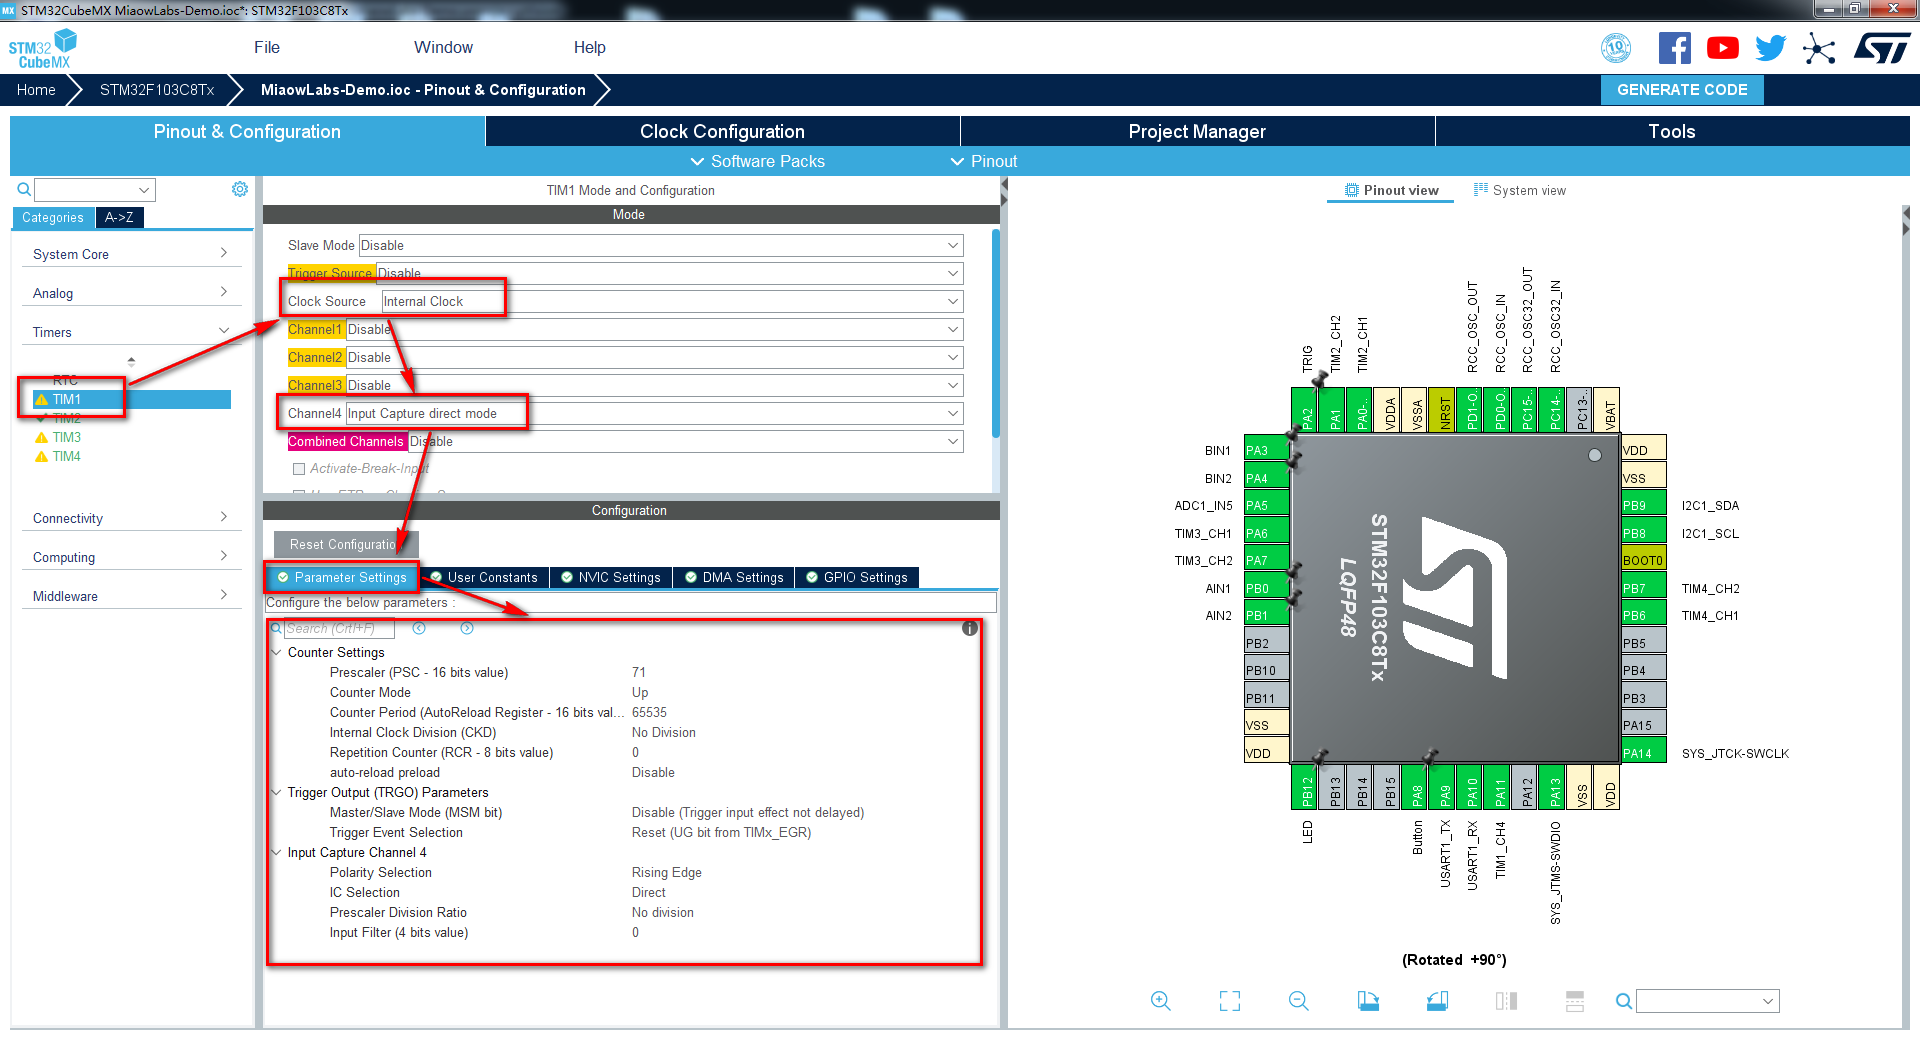Viewport: 1920px width, 1040px height.
Task: Open the ST logo website link
Action: [1882, 48]
